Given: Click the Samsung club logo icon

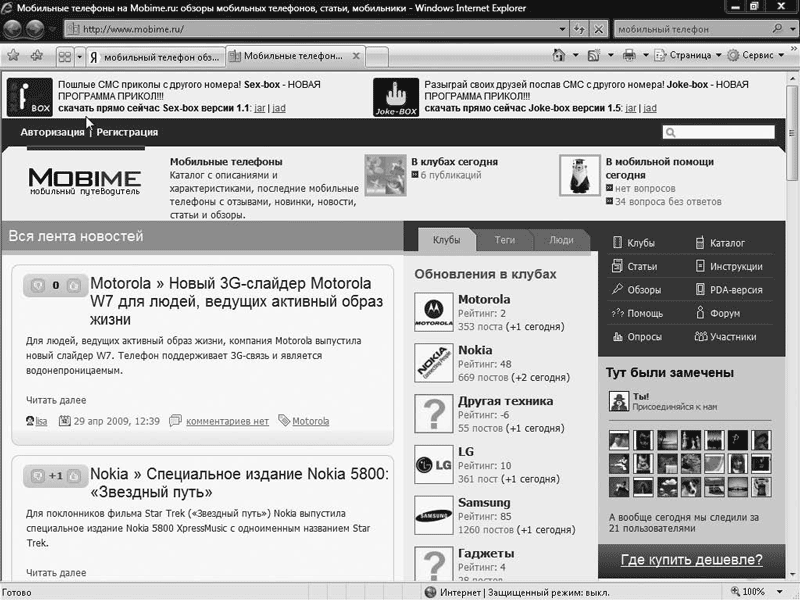Looking at the screenshot, I should point(434,515).
